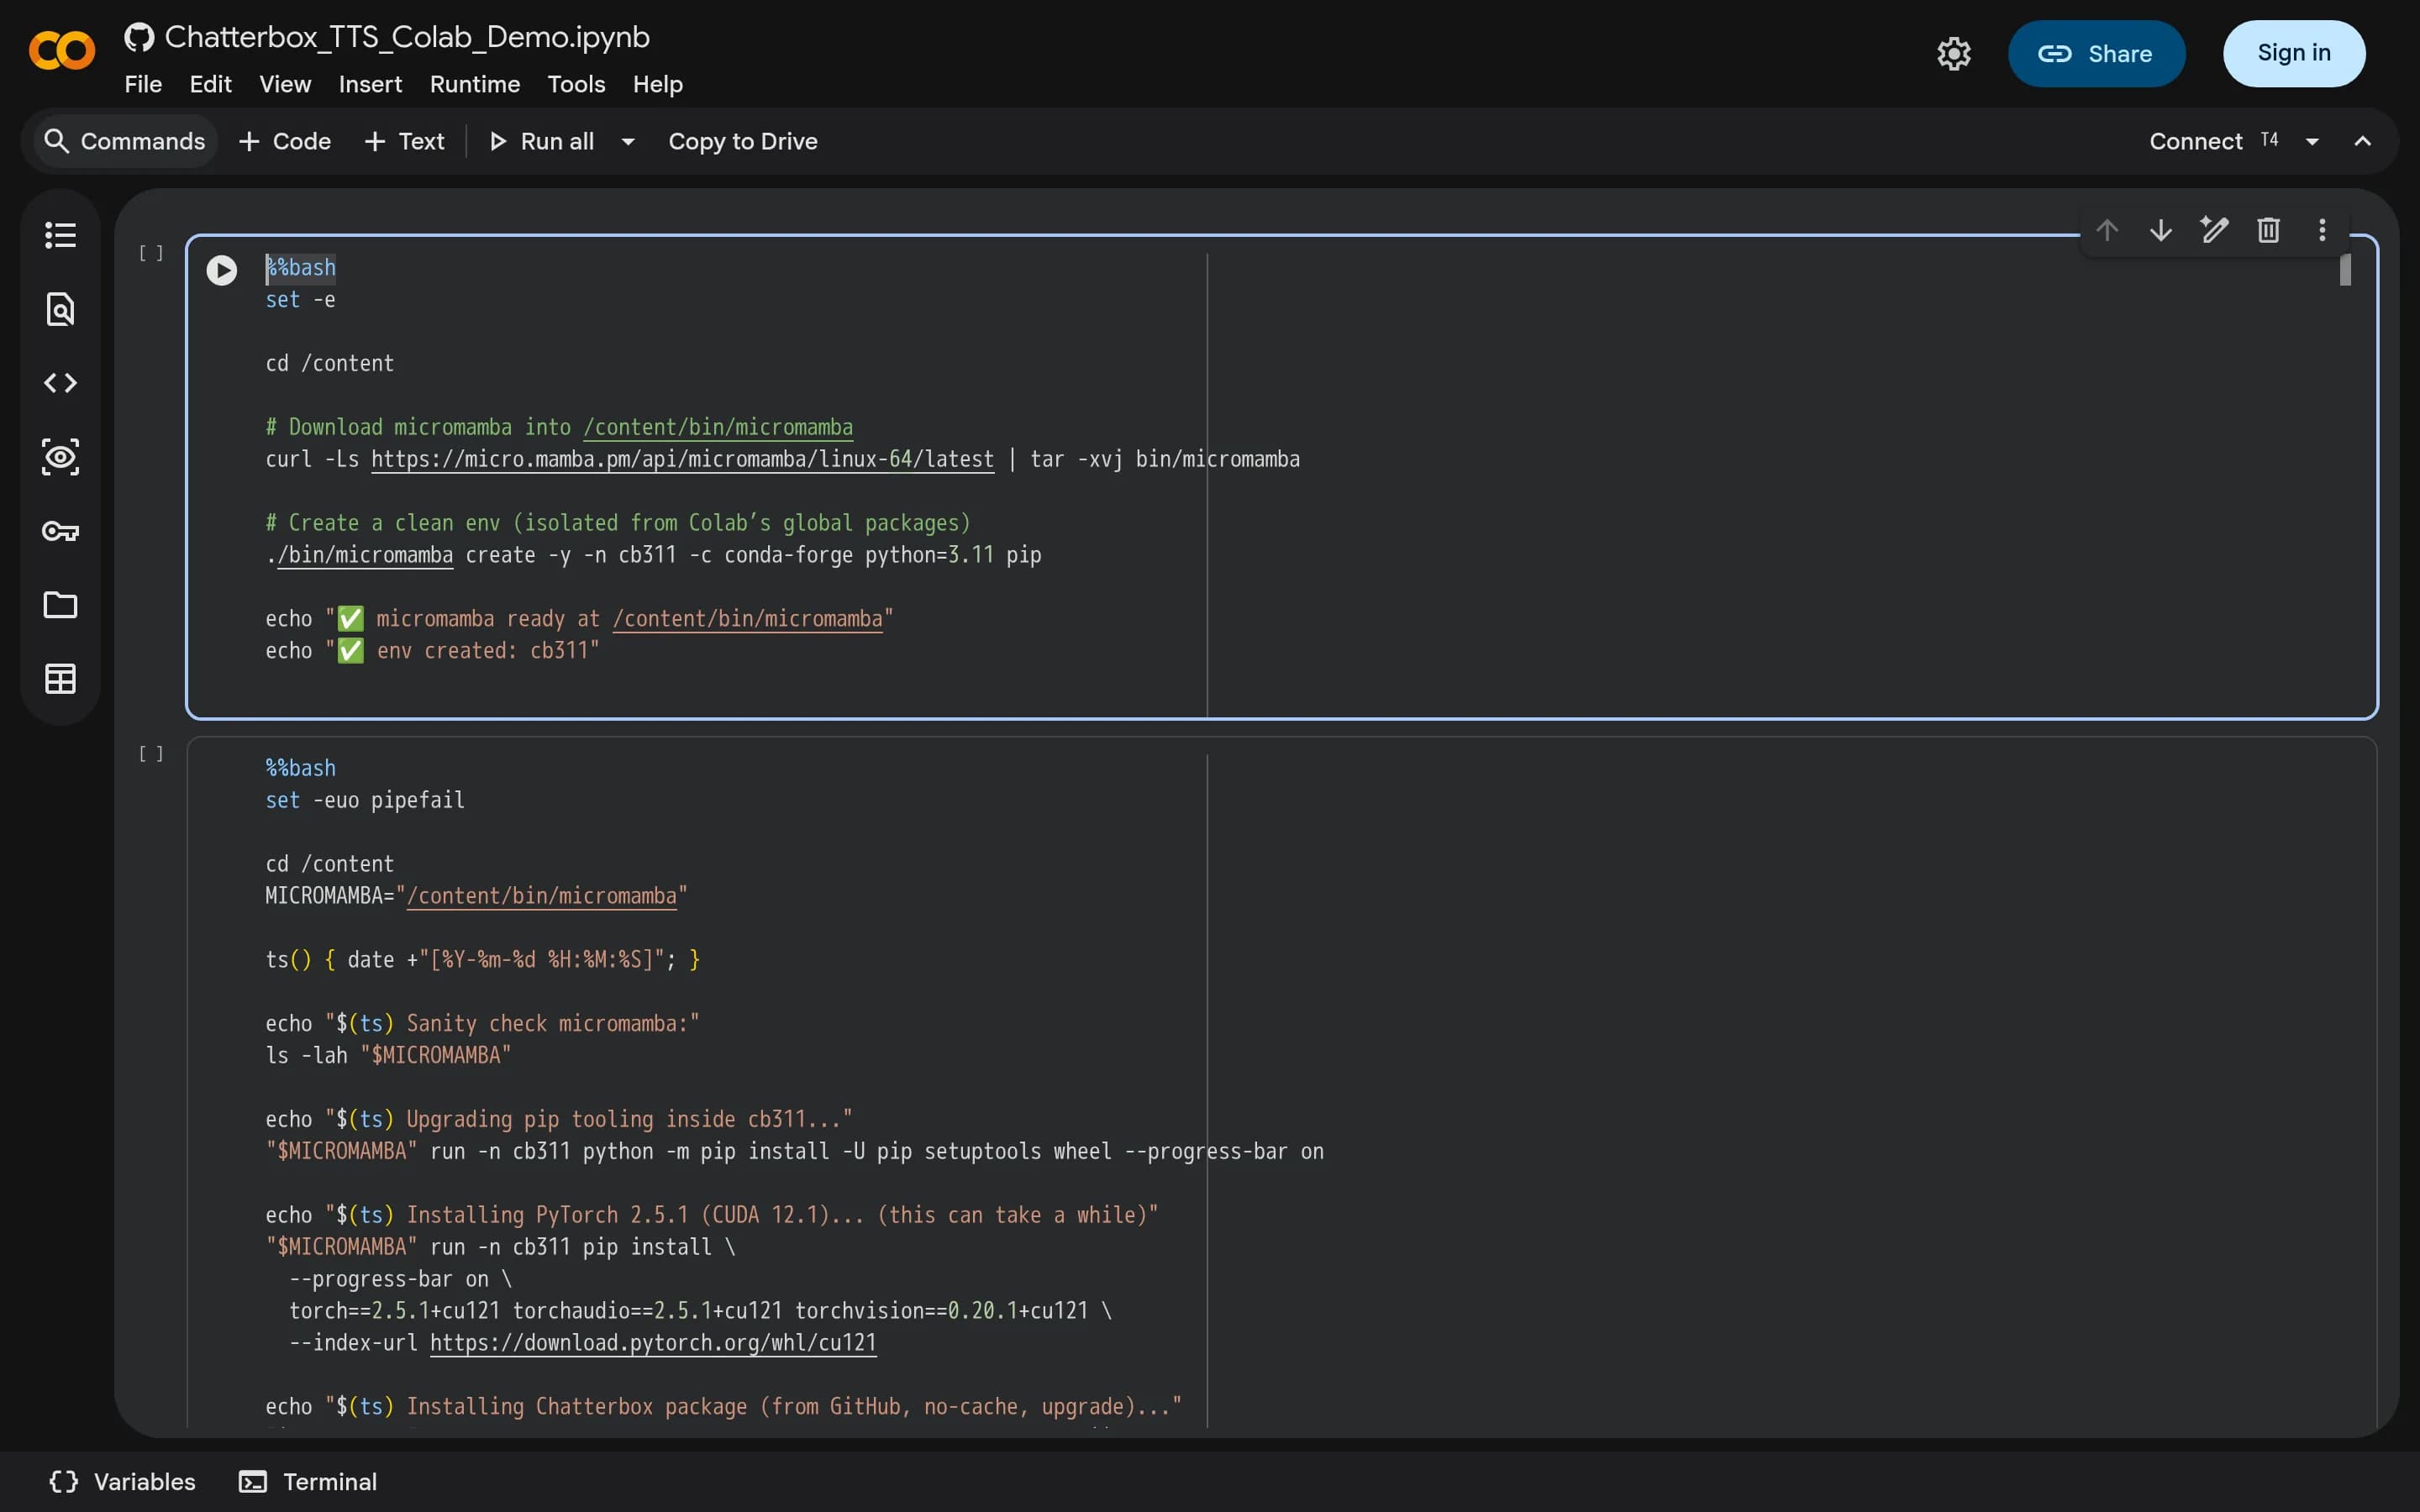Open the settings gear

tap(1953, 54)
